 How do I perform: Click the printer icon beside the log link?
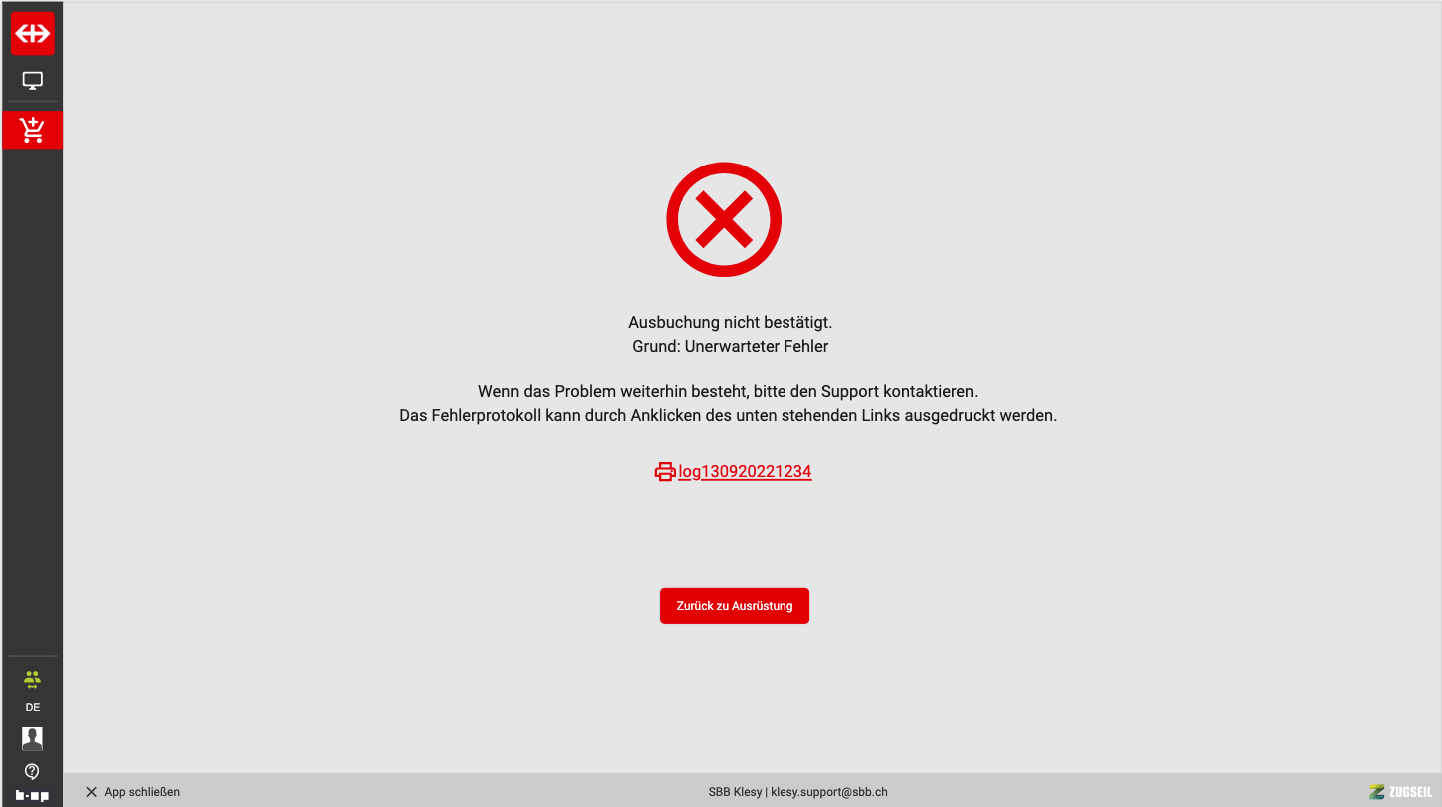click(x=665, y=472)
